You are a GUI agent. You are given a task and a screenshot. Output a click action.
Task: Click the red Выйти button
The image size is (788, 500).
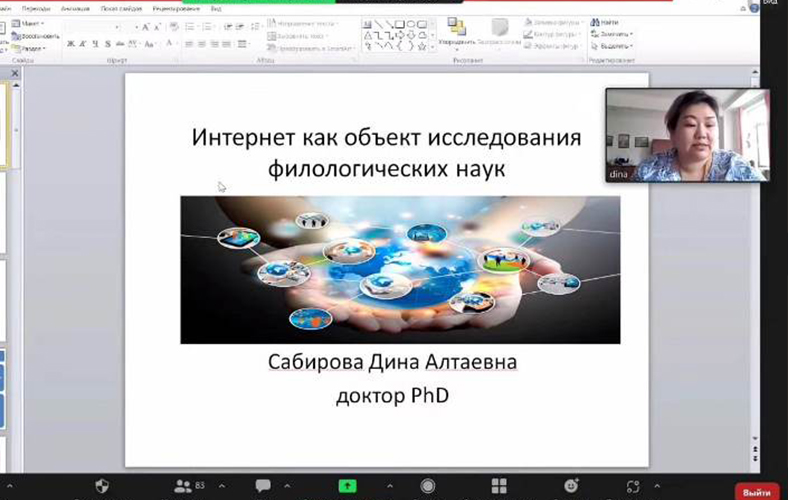tap(756, 491)
